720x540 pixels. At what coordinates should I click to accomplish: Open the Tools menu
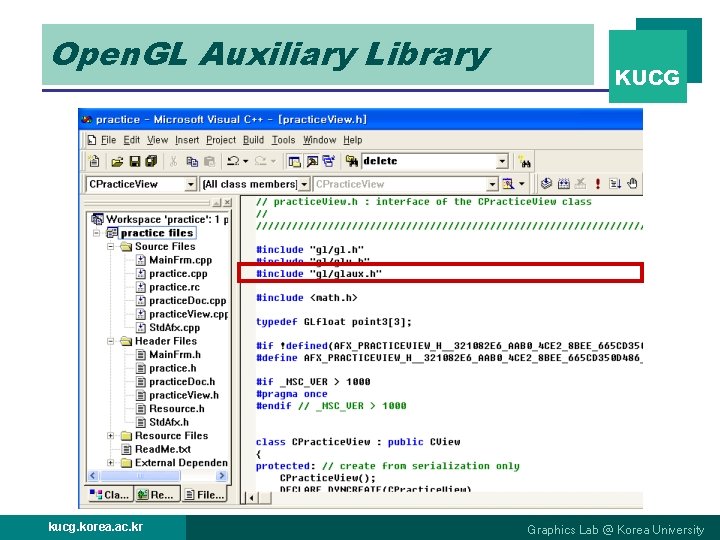click(283, 140)
